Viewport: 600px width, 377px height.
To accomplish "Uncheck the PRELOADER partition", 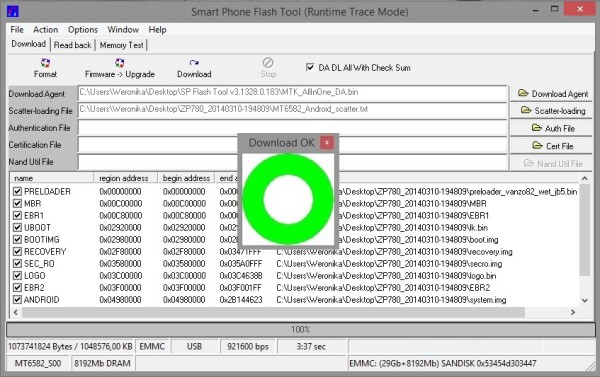I will tap(17, 191).
